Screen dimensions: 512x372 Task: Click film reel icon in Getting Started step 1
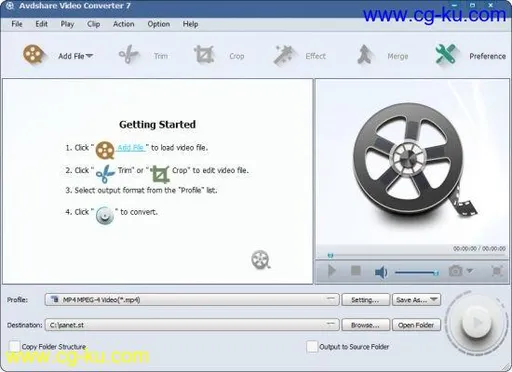(x=105, y=150)
